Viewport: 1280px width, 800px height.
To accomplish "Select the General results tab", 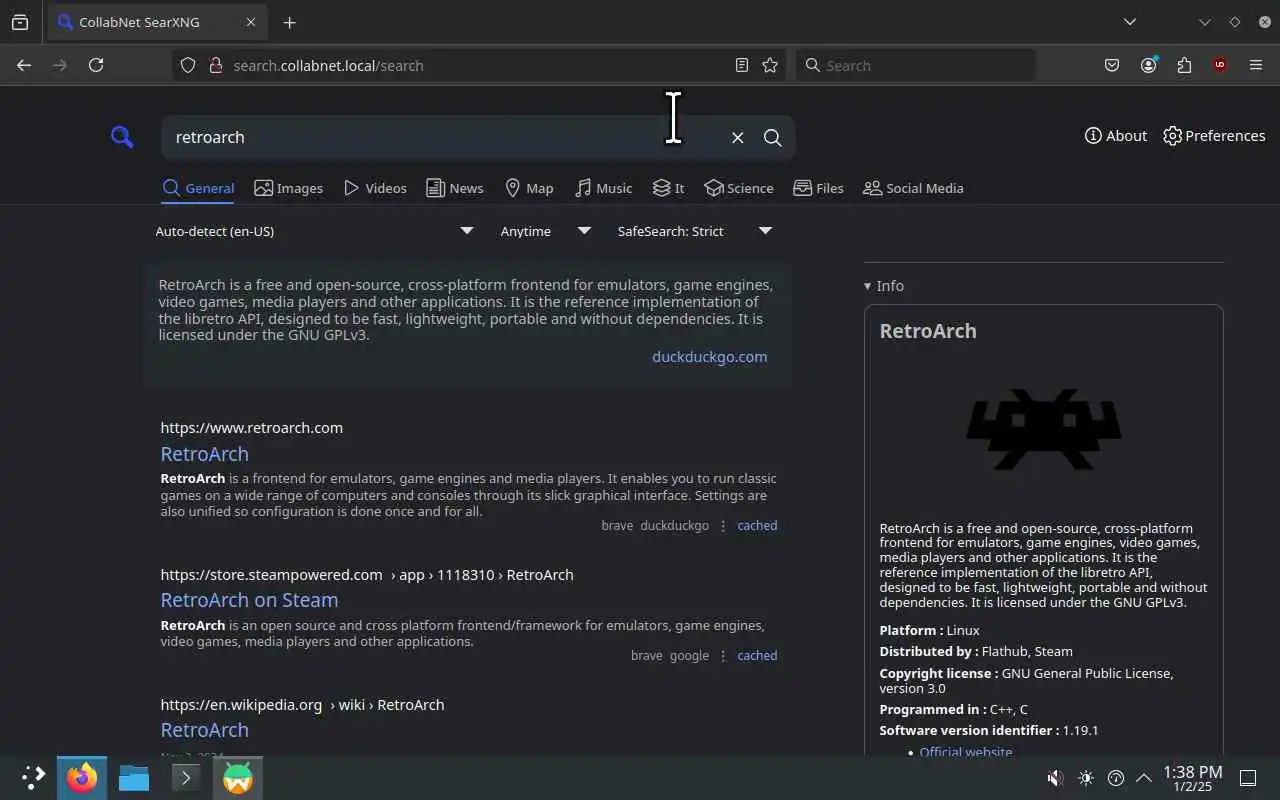I will tap(198, 188).
